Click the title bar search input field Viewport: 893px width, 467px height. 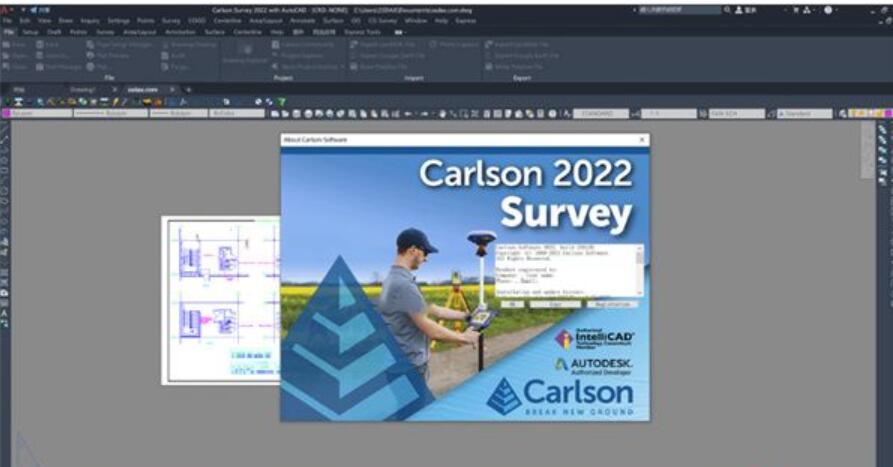pyautogui.click(x=679, y=10)
